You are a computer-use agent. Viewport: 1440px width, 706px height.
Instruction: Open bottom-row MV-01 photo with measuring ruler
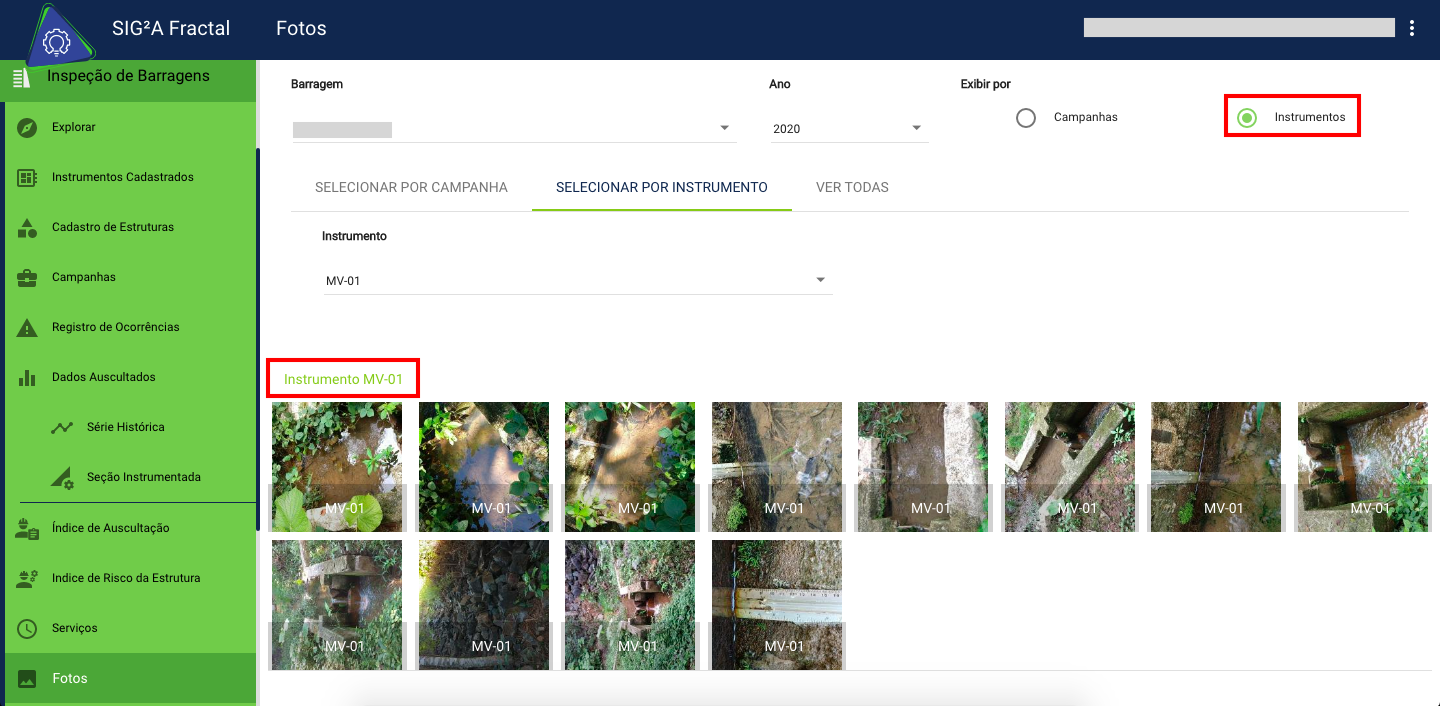(x=777, y=605)
